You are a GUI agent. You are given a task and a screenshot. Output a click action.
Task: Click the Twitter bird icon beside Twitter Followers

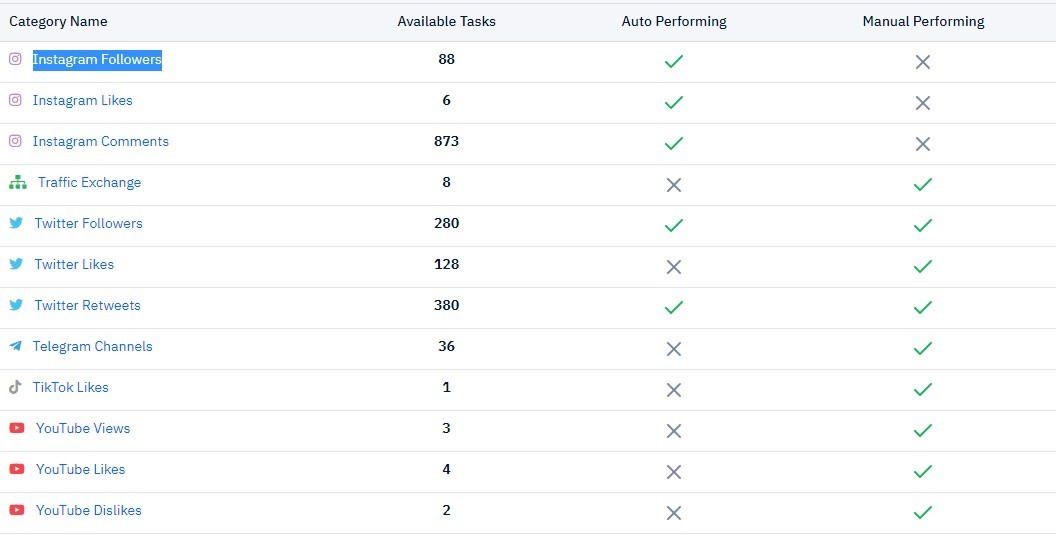coord(16,223)
